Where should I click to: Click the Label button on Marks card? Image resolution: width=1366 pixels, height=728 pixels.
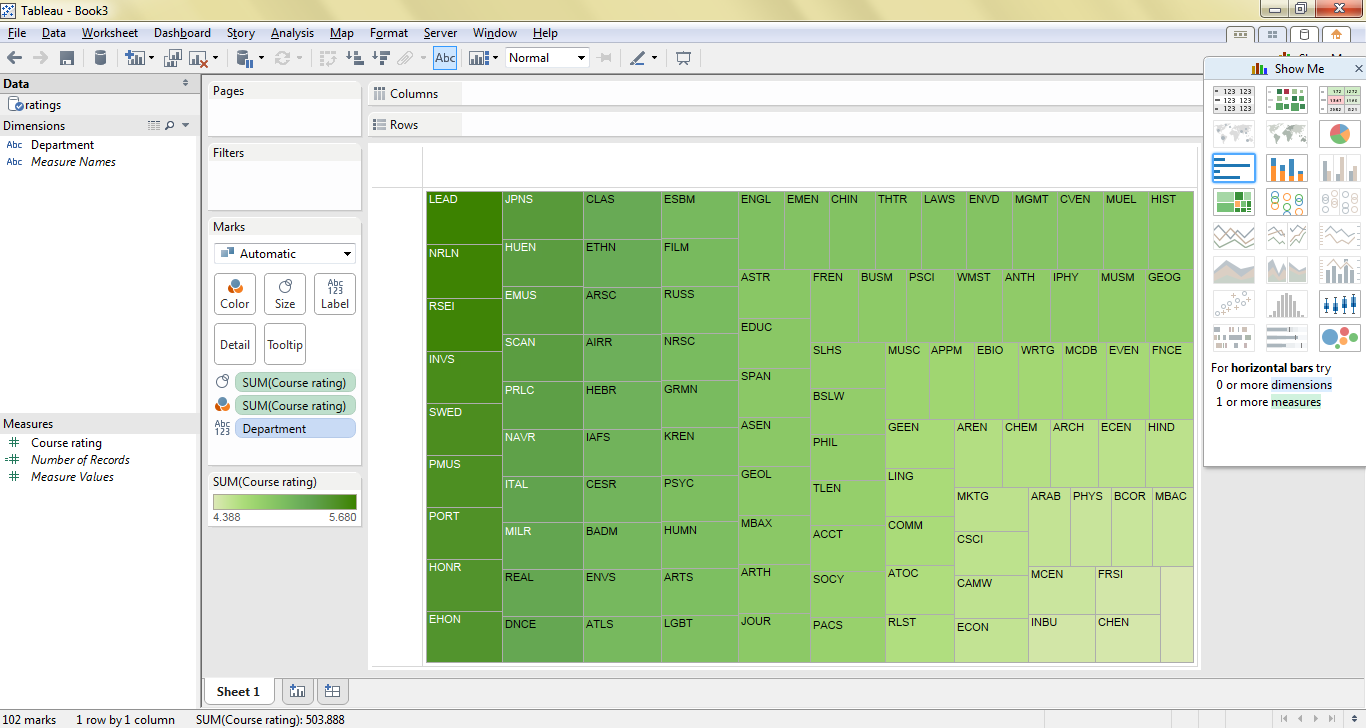335,294
